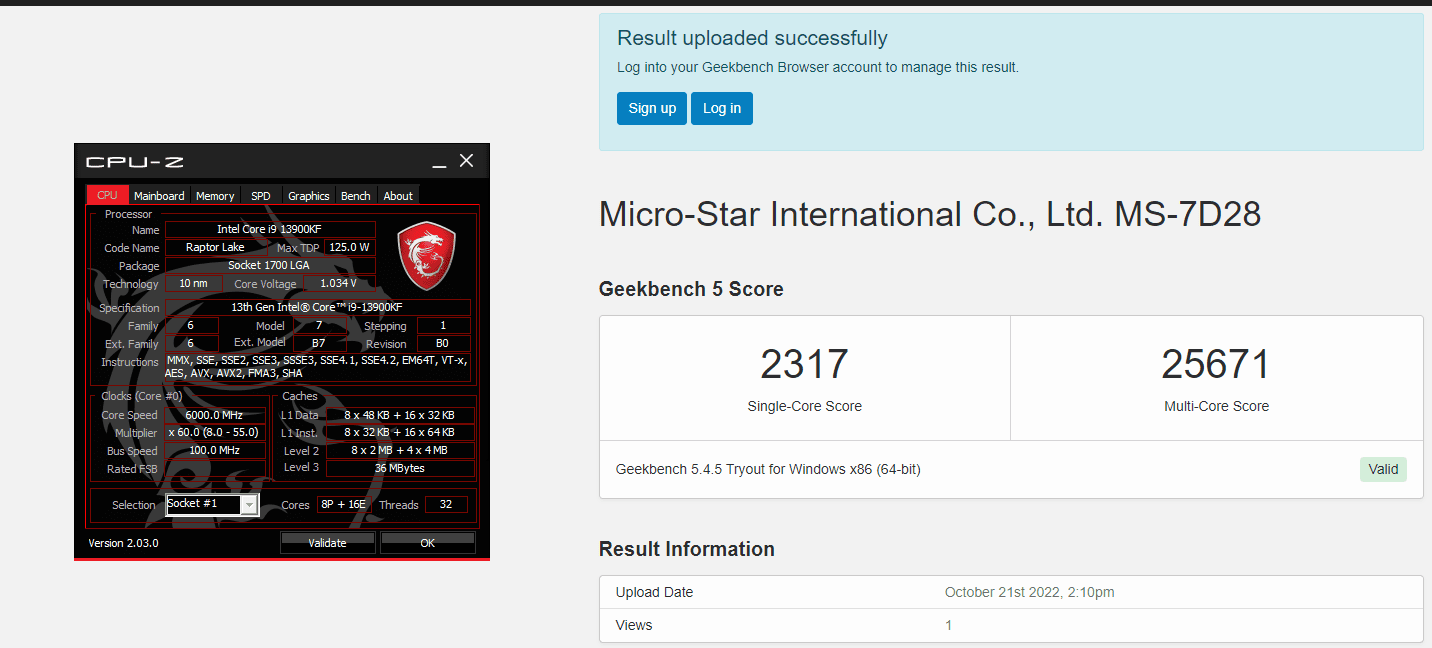Click the x 60.0 multiplier value
The height and width of the screenshot is (648, 1432).
tap(214, 432)
